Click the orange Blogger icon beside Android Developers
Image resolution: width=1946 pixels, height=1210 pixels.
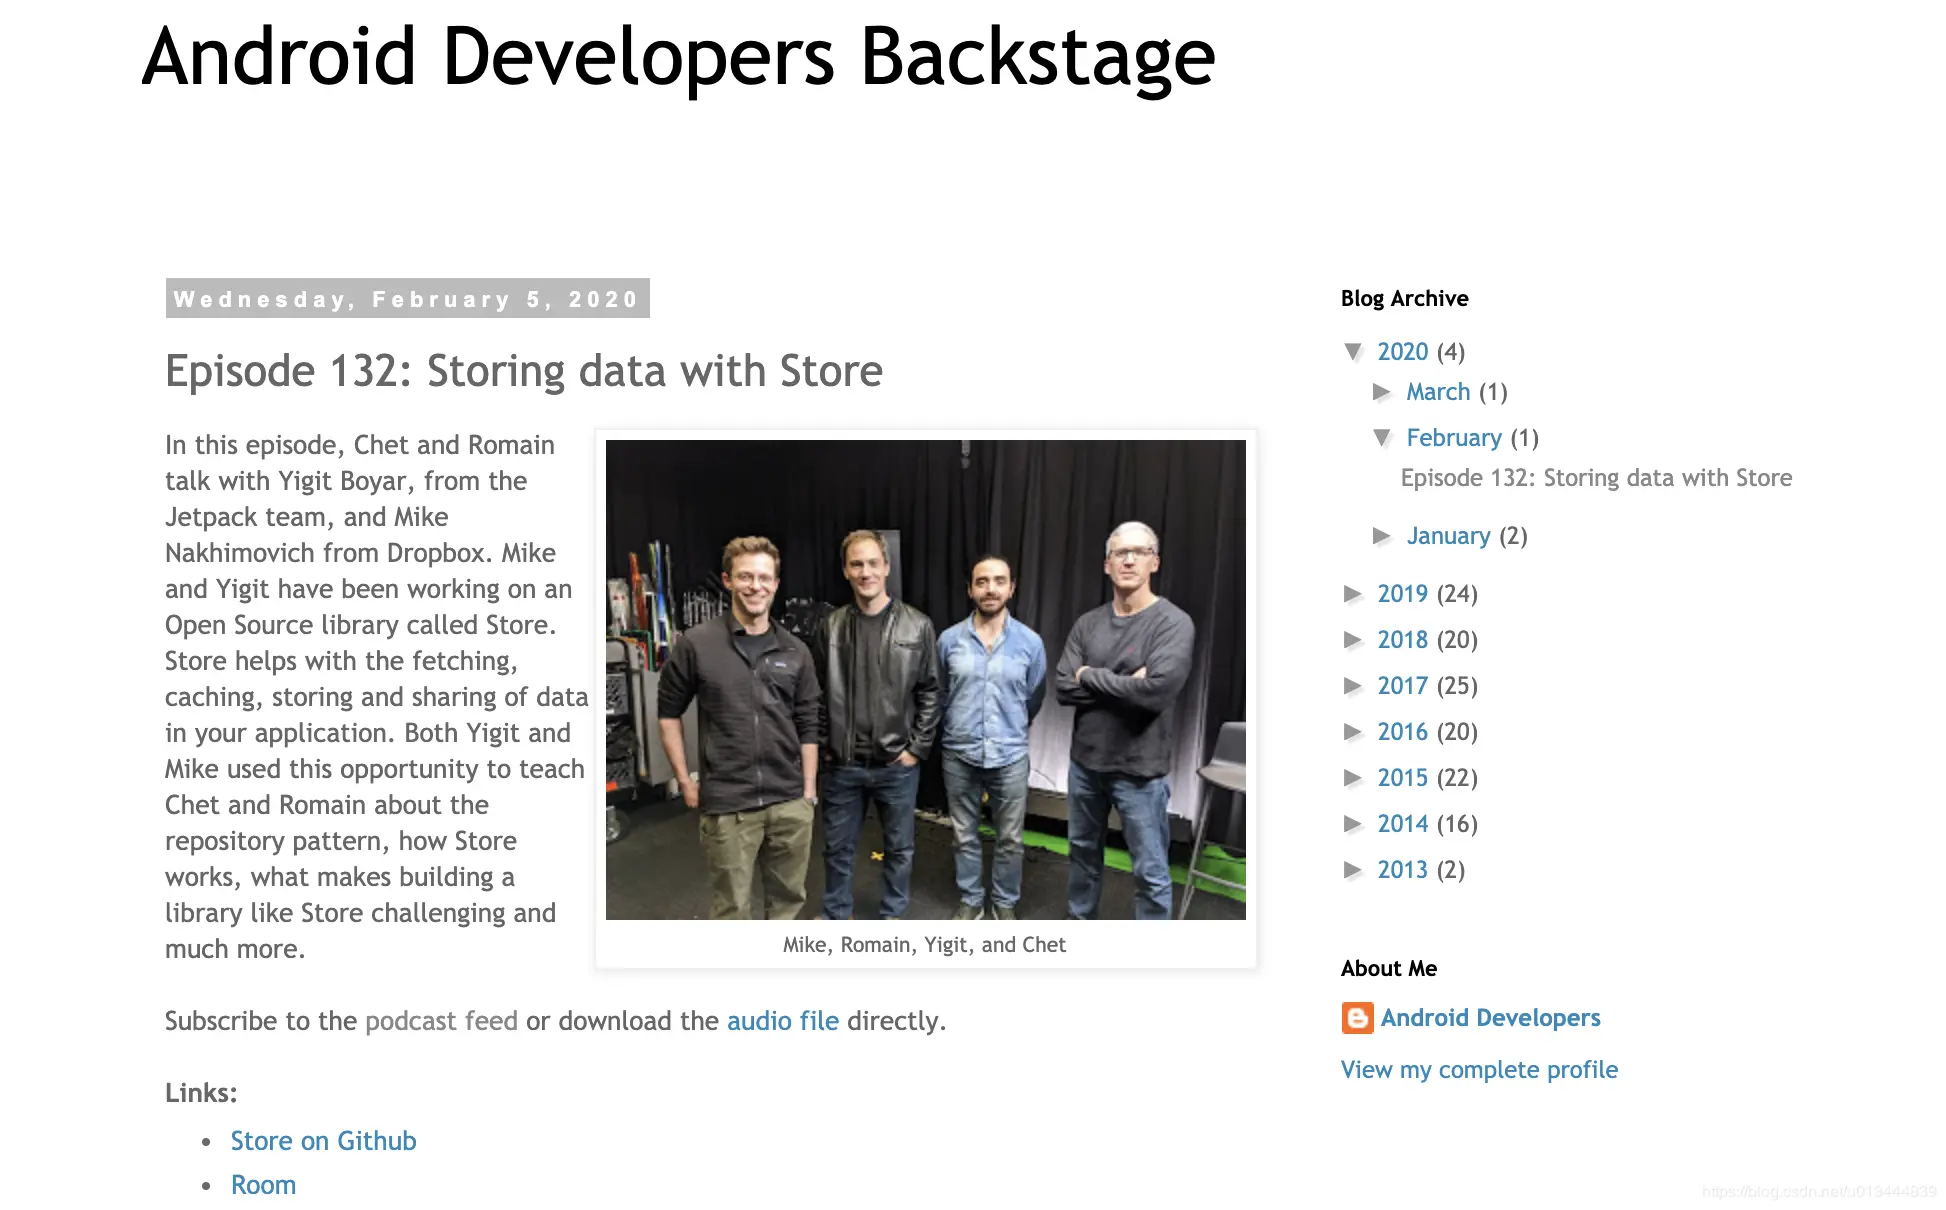[1357, 1018]
